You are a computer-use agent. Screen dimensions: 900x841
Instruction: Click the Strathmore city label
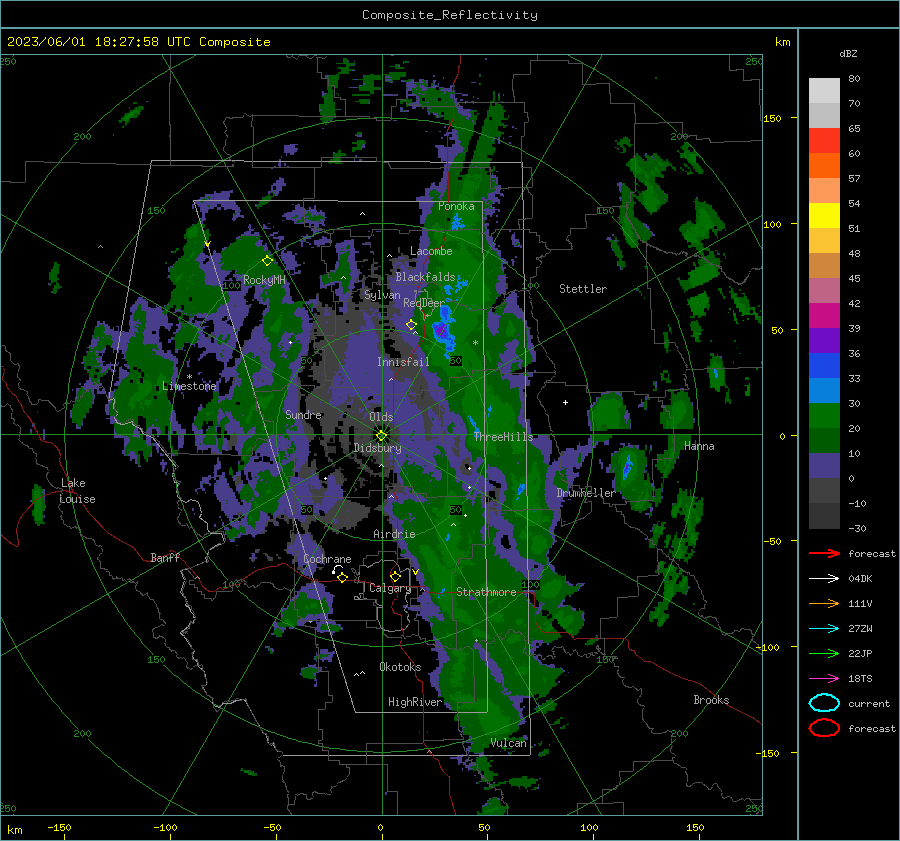click(x=486, y=592)
